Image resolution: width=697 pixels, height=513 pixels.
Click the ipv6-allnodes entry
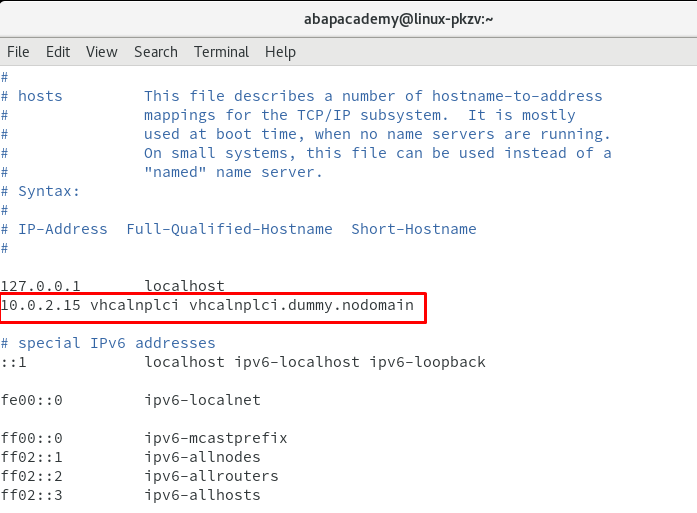(x=203, y=457)
